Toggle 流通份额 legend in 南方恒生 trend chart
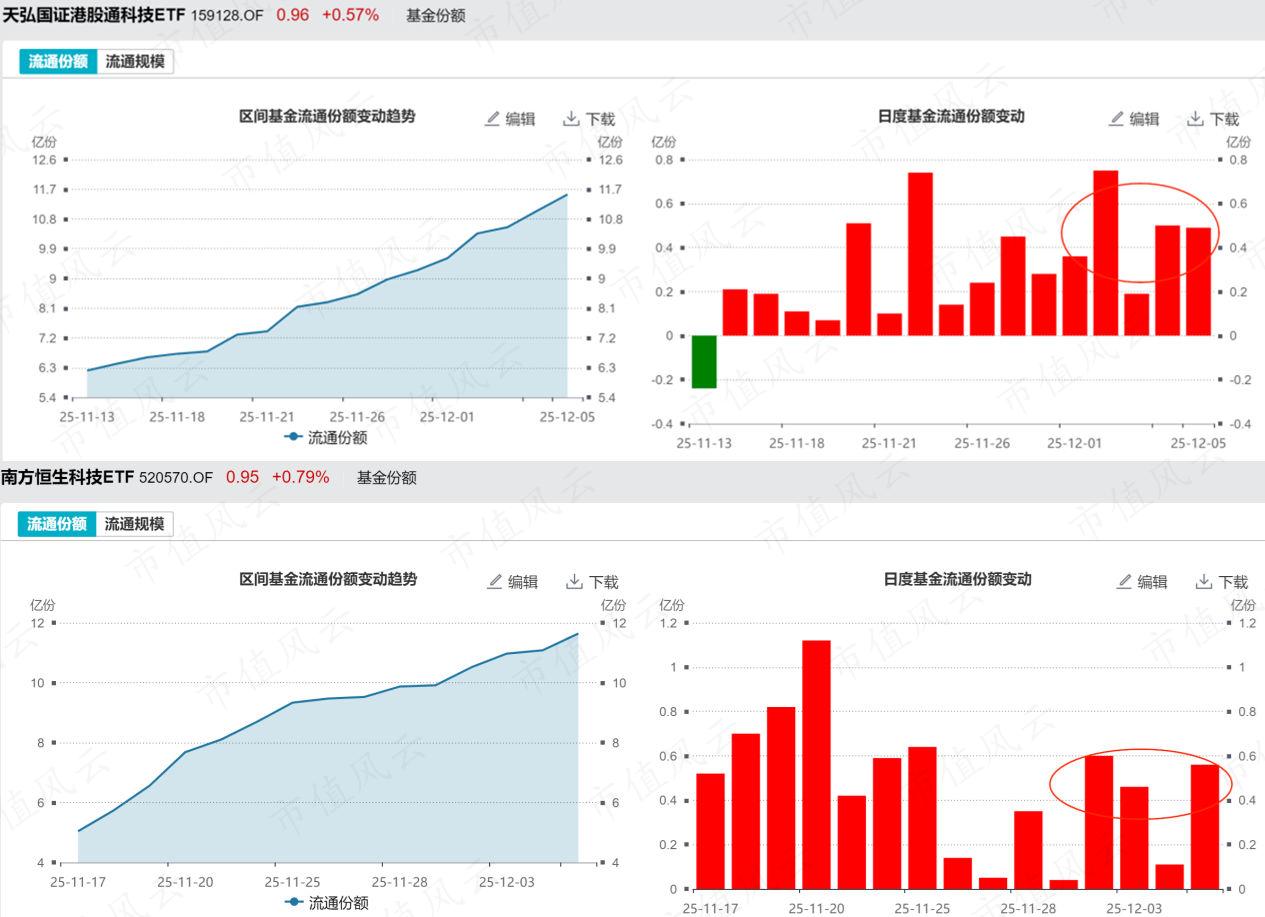Image resolution: width=1265 pixels, height=917 pixels. point(326,903)
